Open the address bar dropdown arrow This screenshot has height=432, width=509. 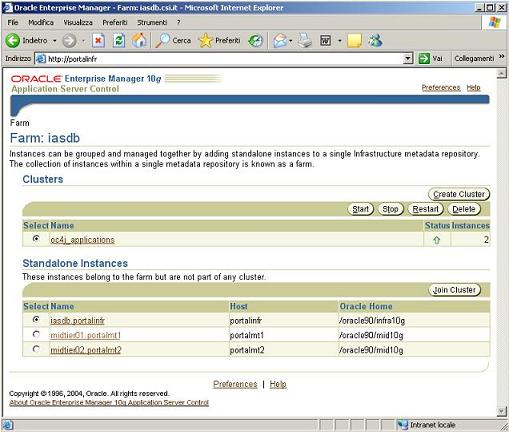(408, 59)
